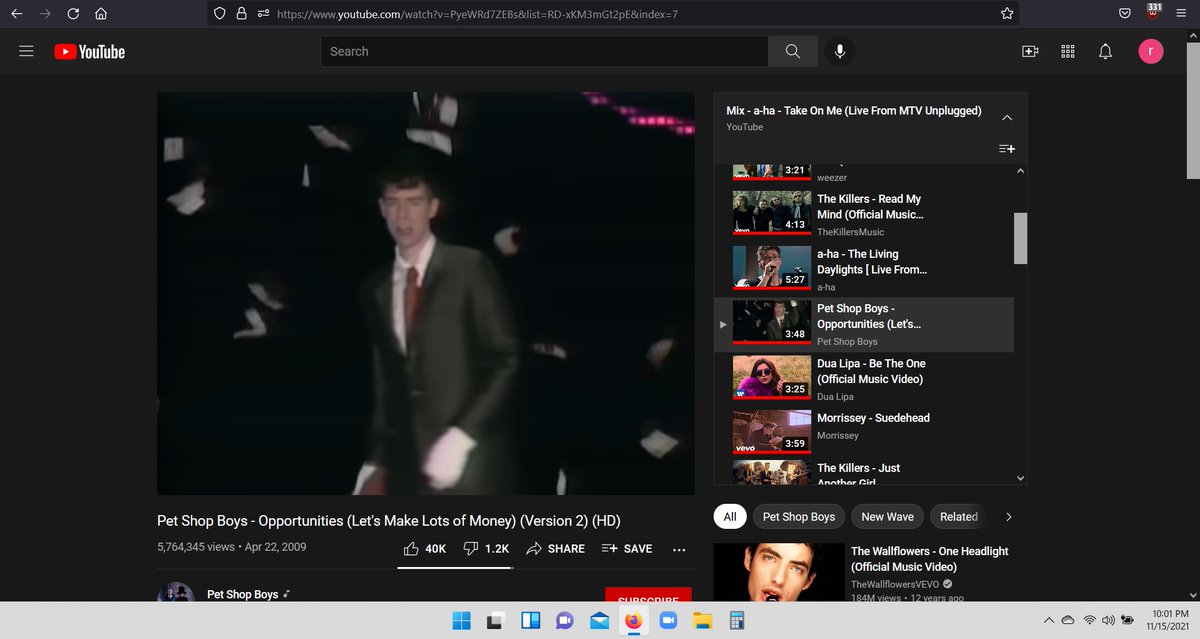Open Mail app from taskbar
Image resolution: width=1200 pixels, height=639 pixels.
point(599,621)
